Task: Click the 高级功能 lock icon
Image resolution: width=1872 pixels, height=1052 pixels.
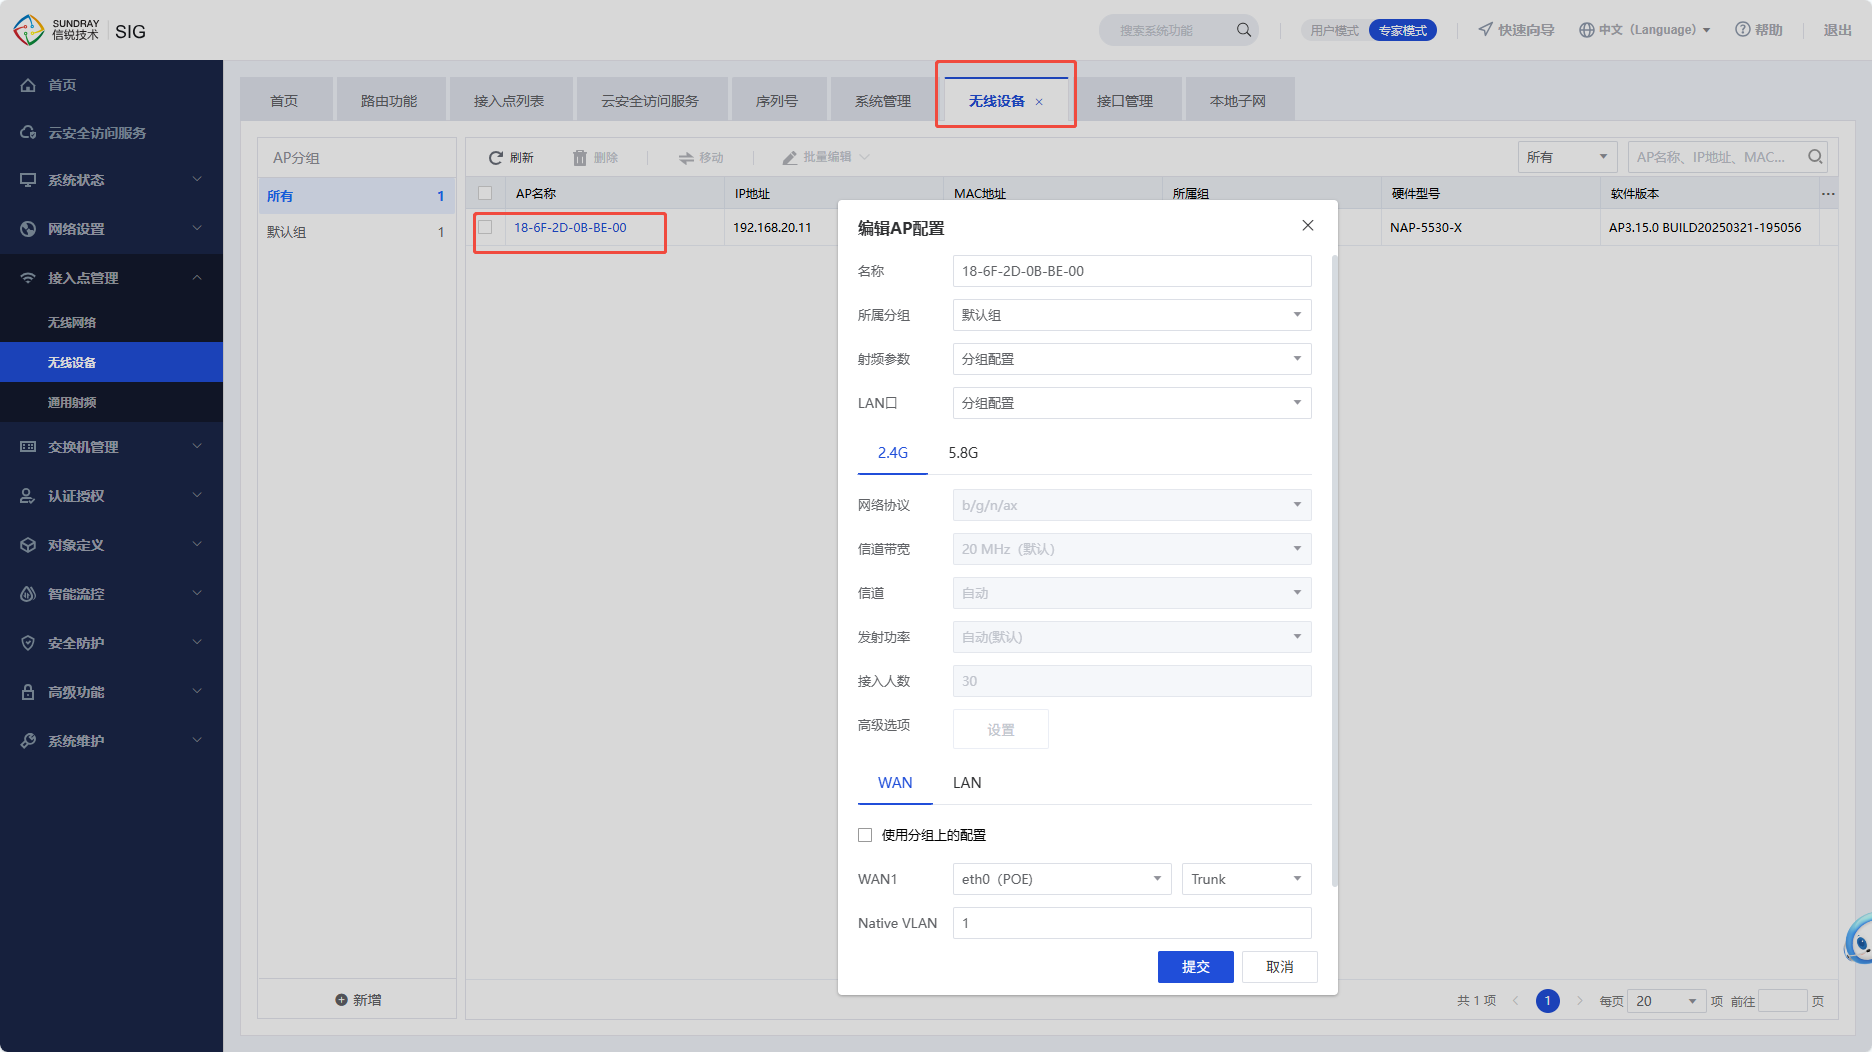Action: click(x=28, y=692)
